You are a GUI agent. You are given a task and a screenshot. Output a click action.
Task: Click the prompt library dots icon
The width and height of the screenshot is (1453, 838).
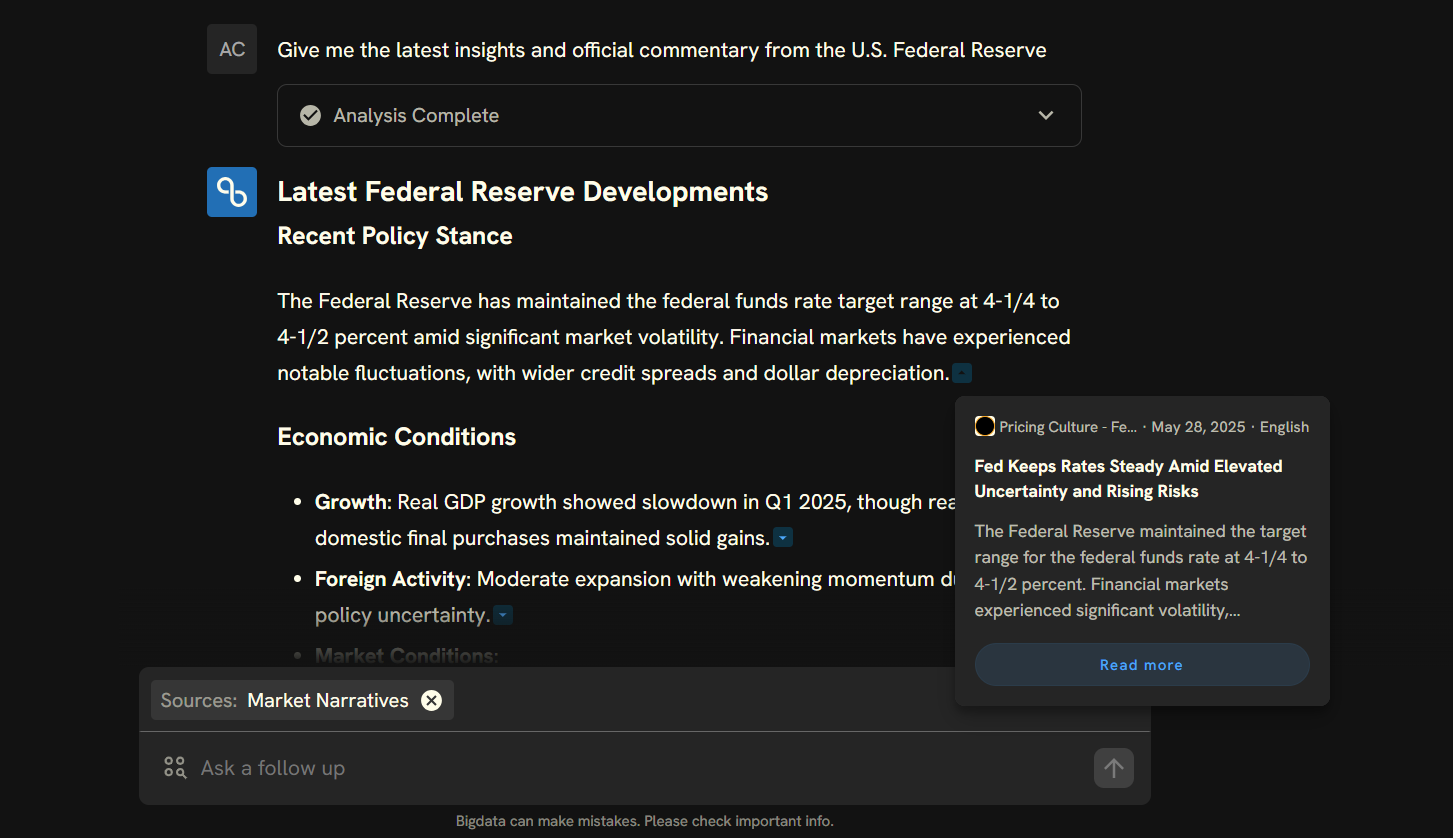pyautogui.click(x=175, y=768)
